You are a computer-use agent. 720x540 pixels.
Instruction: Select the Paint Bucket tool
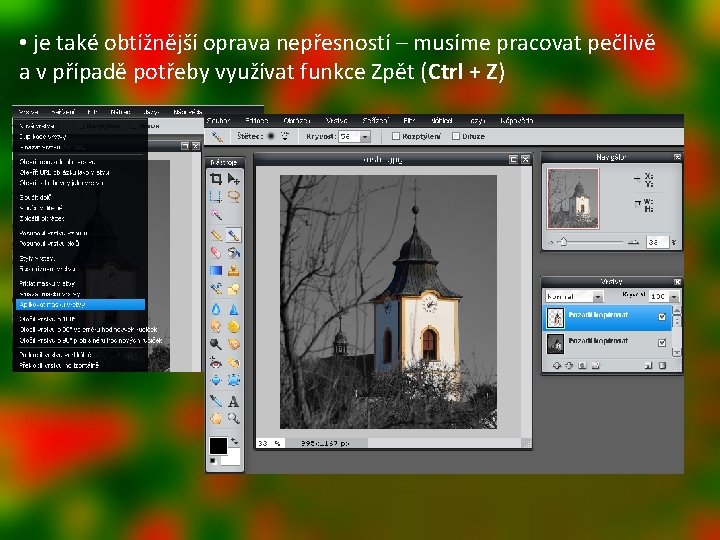(234, 253)
